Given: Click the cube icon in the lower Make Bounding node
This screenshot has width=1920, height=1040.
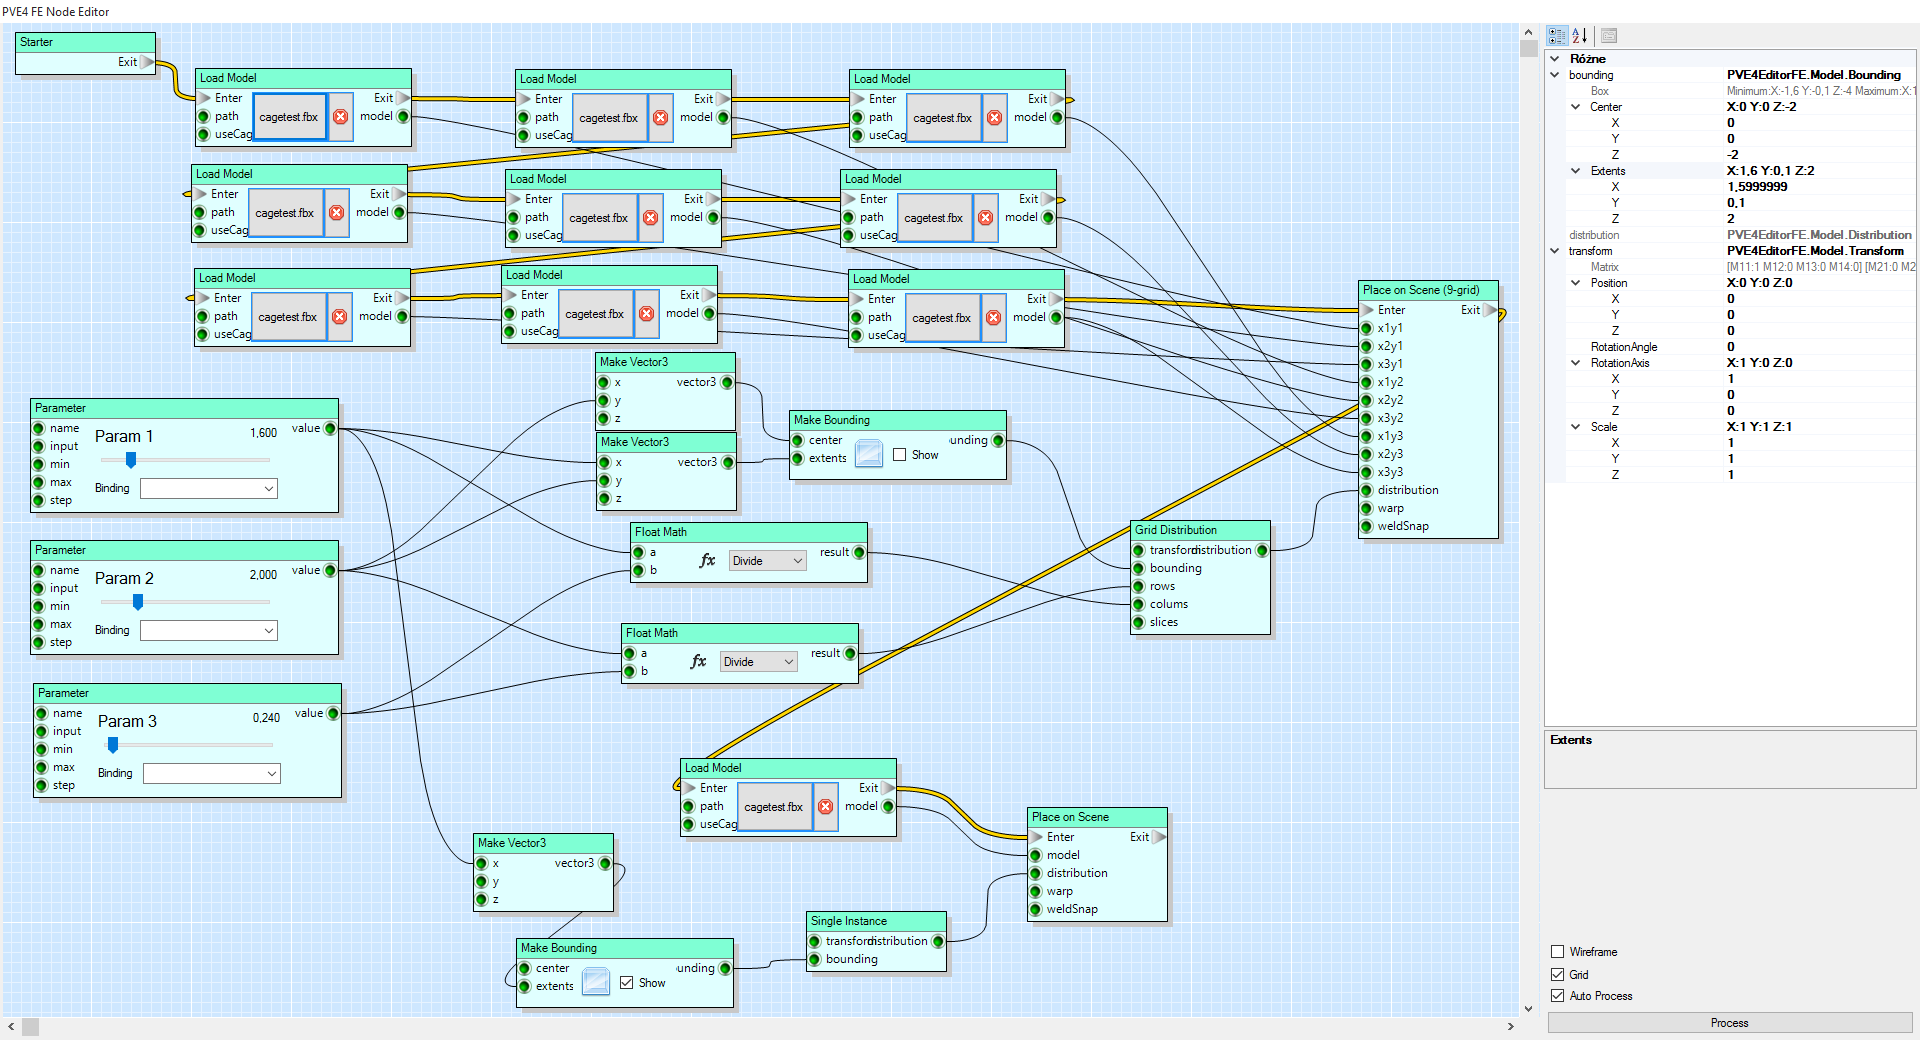Looking at the screenshot, I should 596,981.
